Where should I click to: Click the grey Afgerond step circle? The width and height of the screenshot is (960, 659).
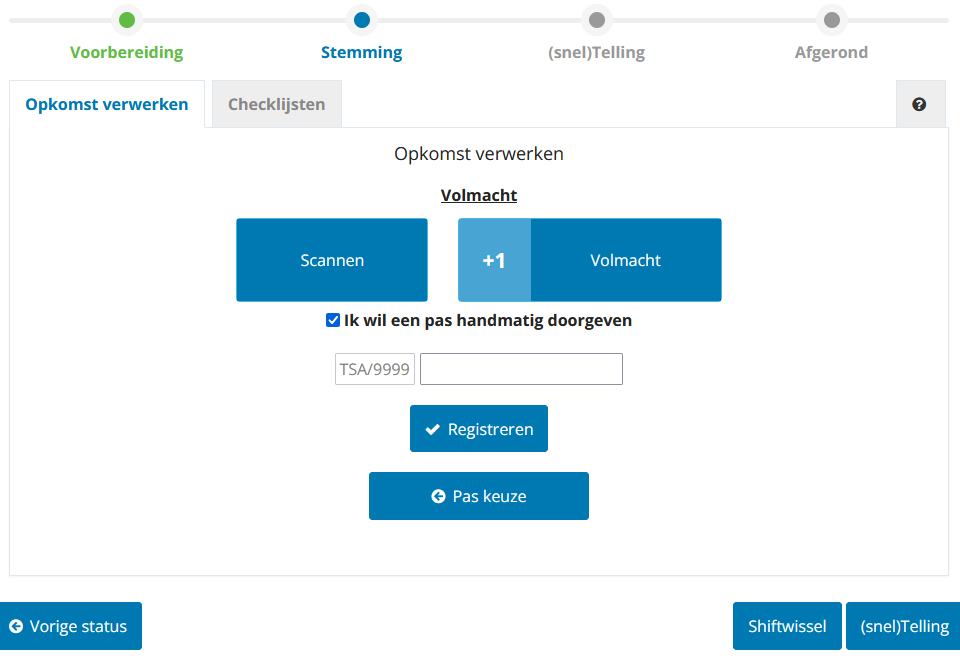coord(831,20)
